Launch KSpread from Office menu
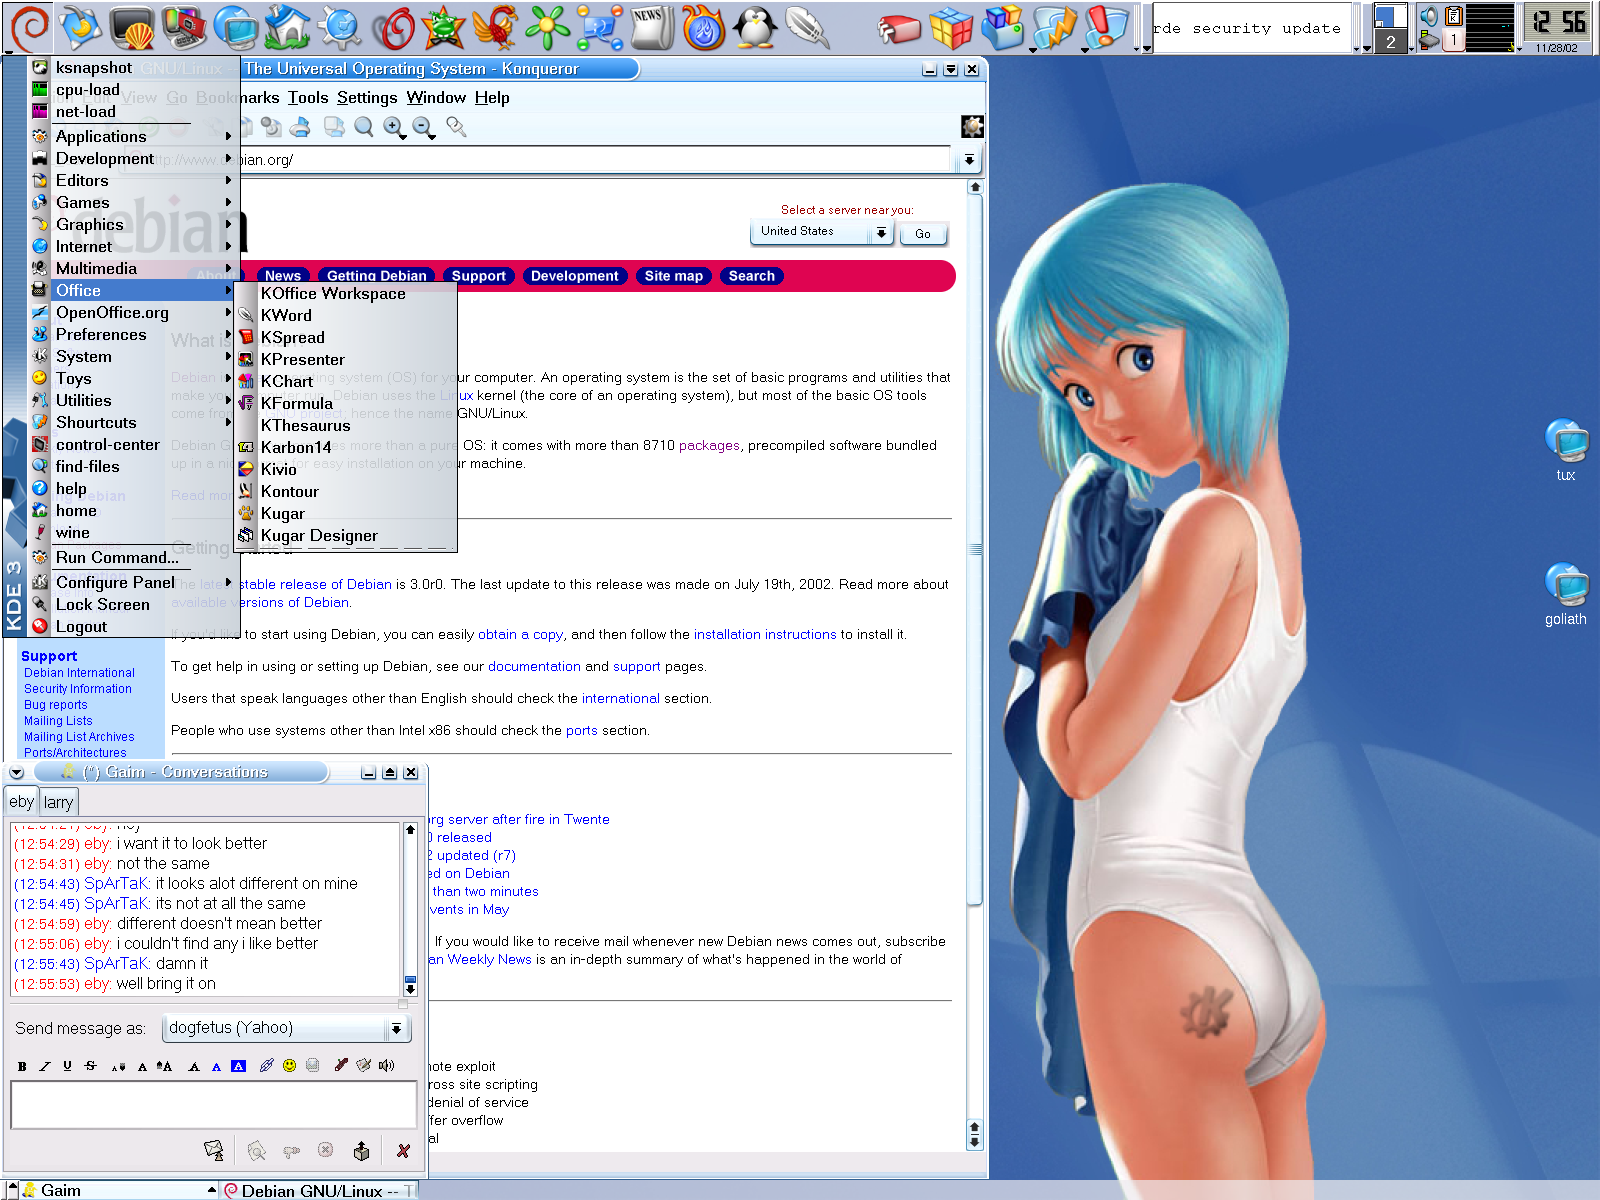1600x1200 pixels. coord(346,337)
